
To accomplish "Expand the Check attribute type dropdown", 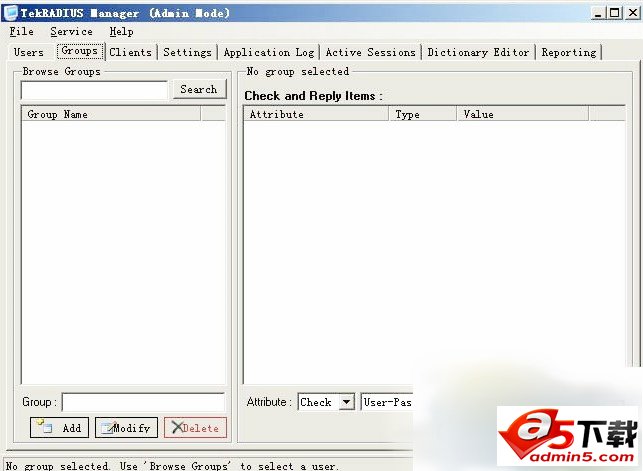I will (347, 402).
